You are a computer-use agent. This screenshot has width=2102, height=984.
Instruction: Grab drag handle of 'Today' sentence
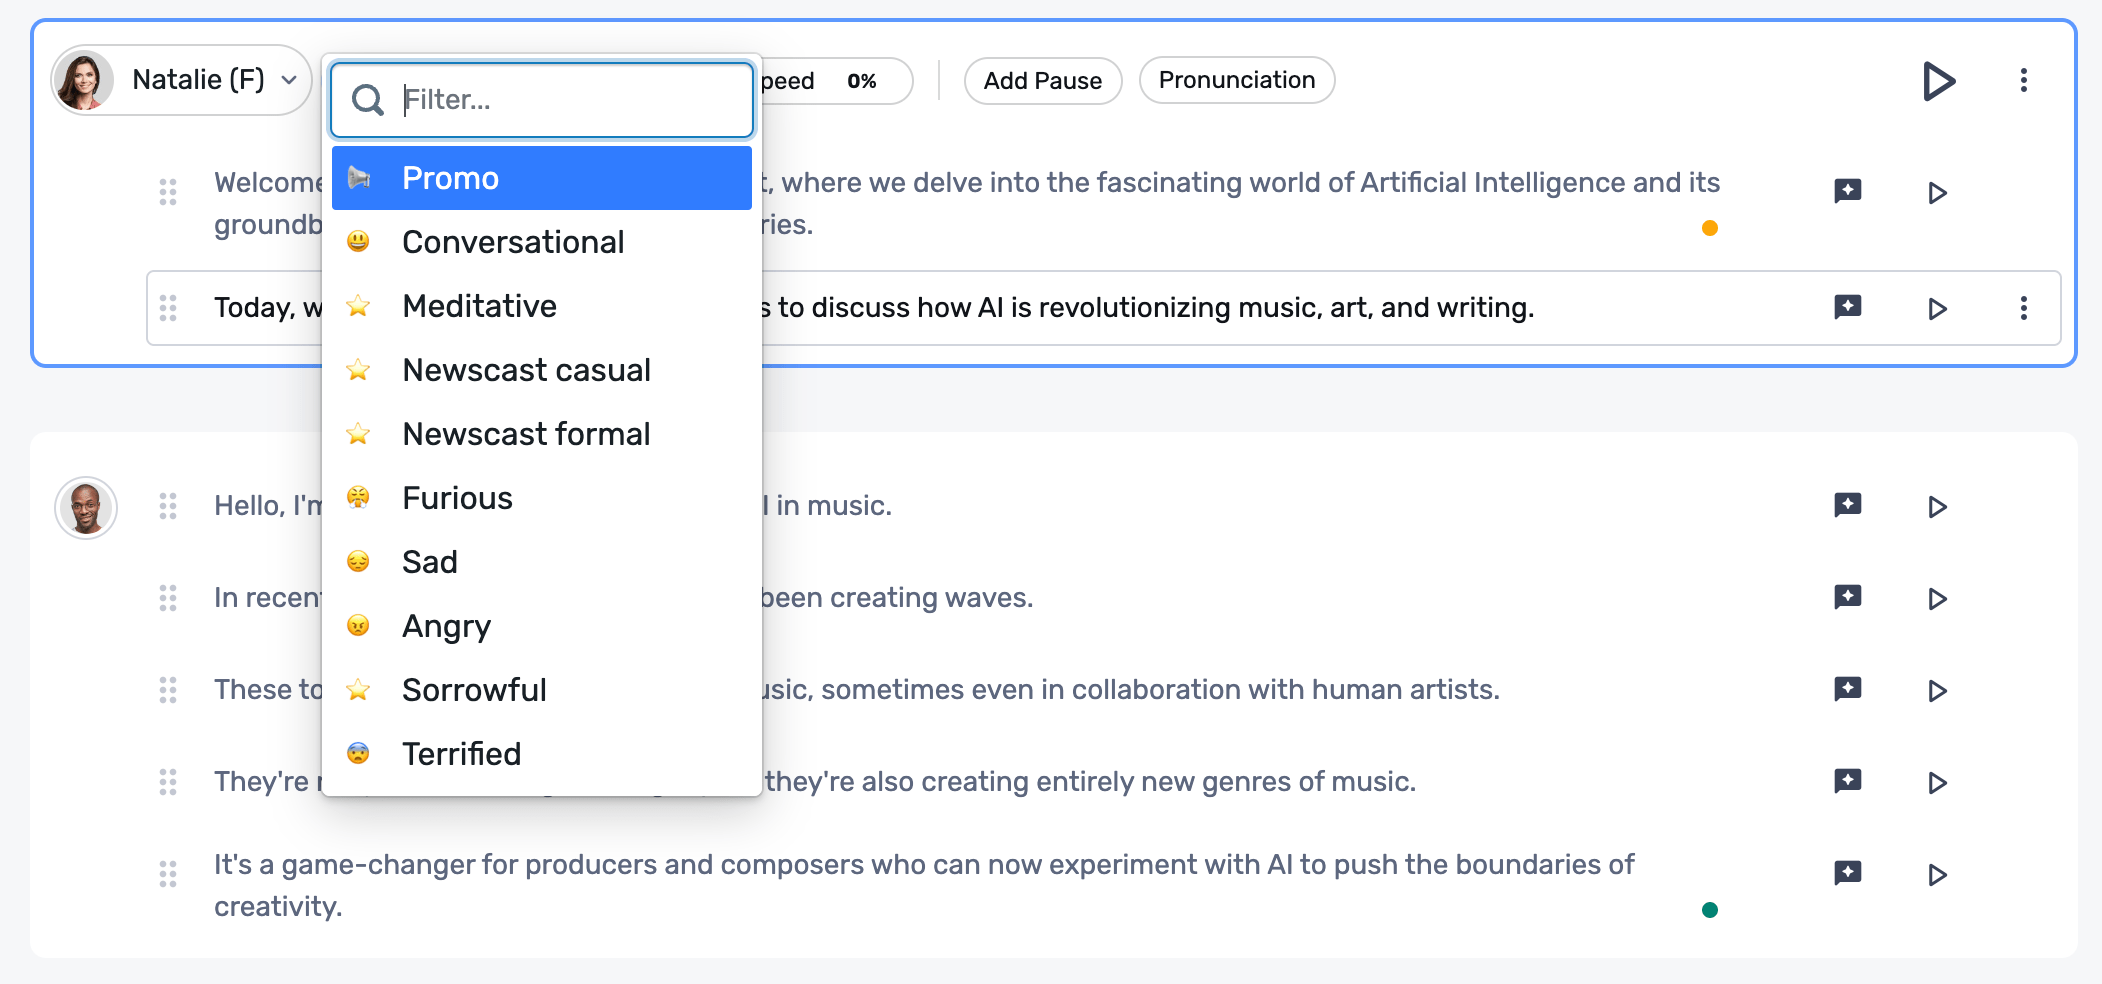(x=168, y=308)
